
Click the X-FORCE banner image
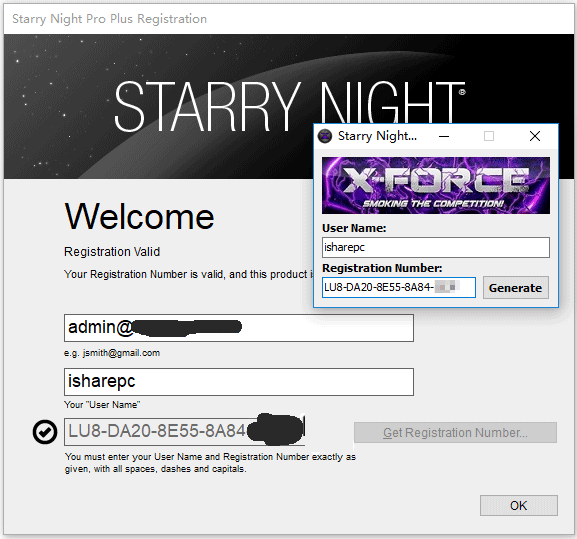436,185
